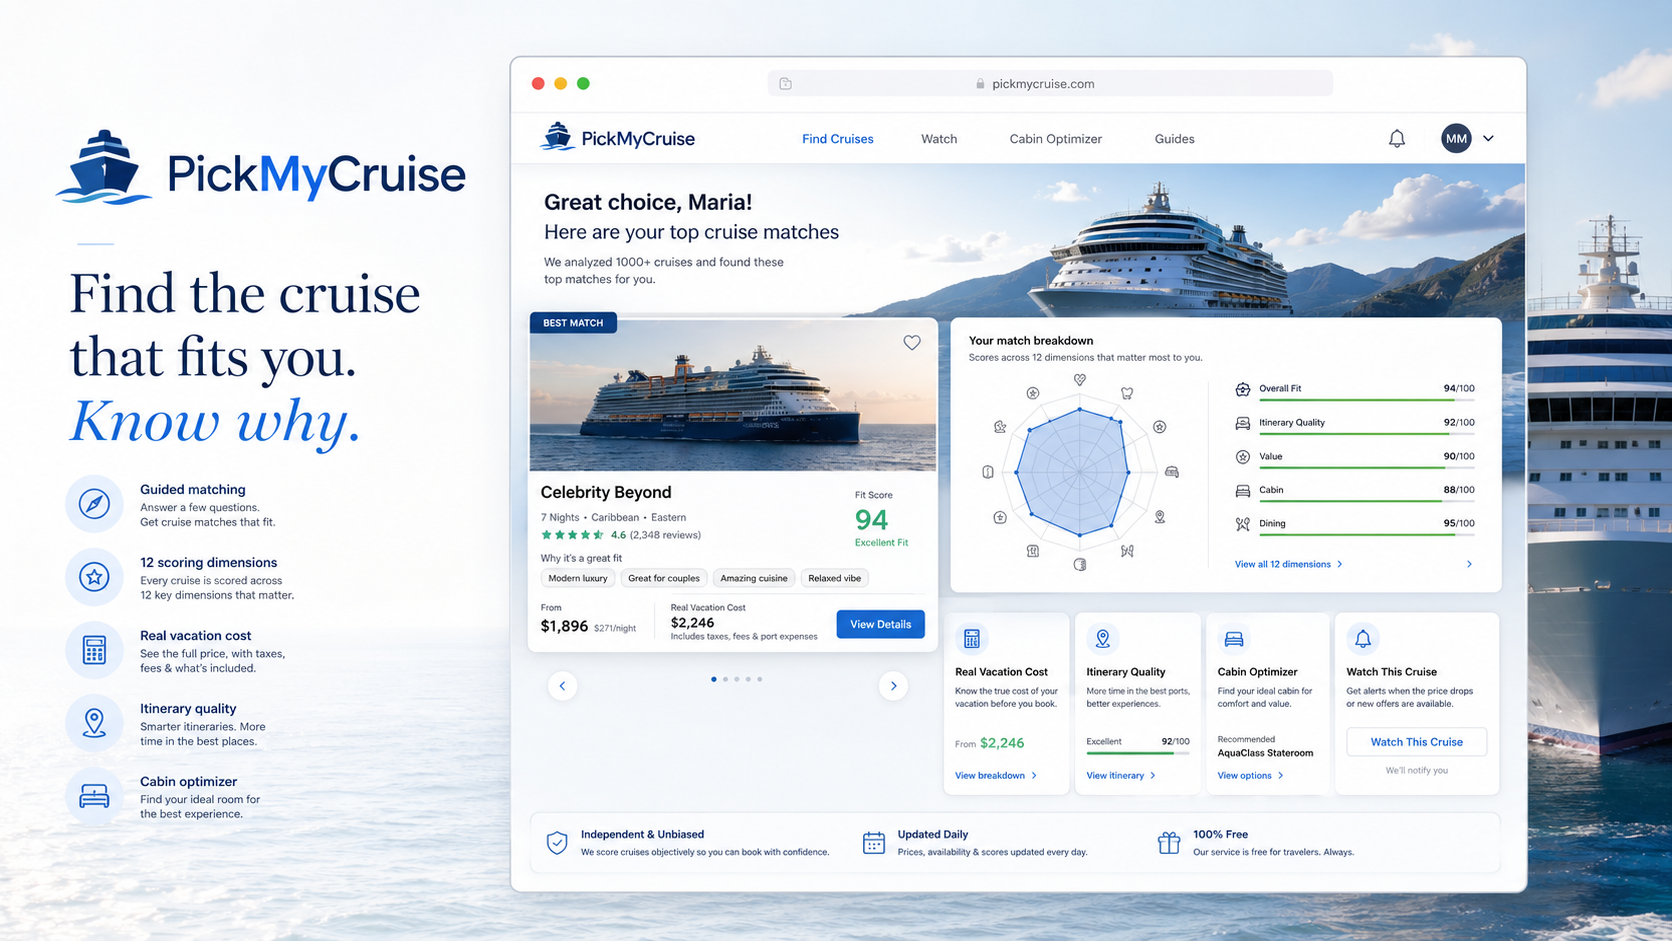
Task: Click the 100% Free gift icon
Action: coord(1169,843)
